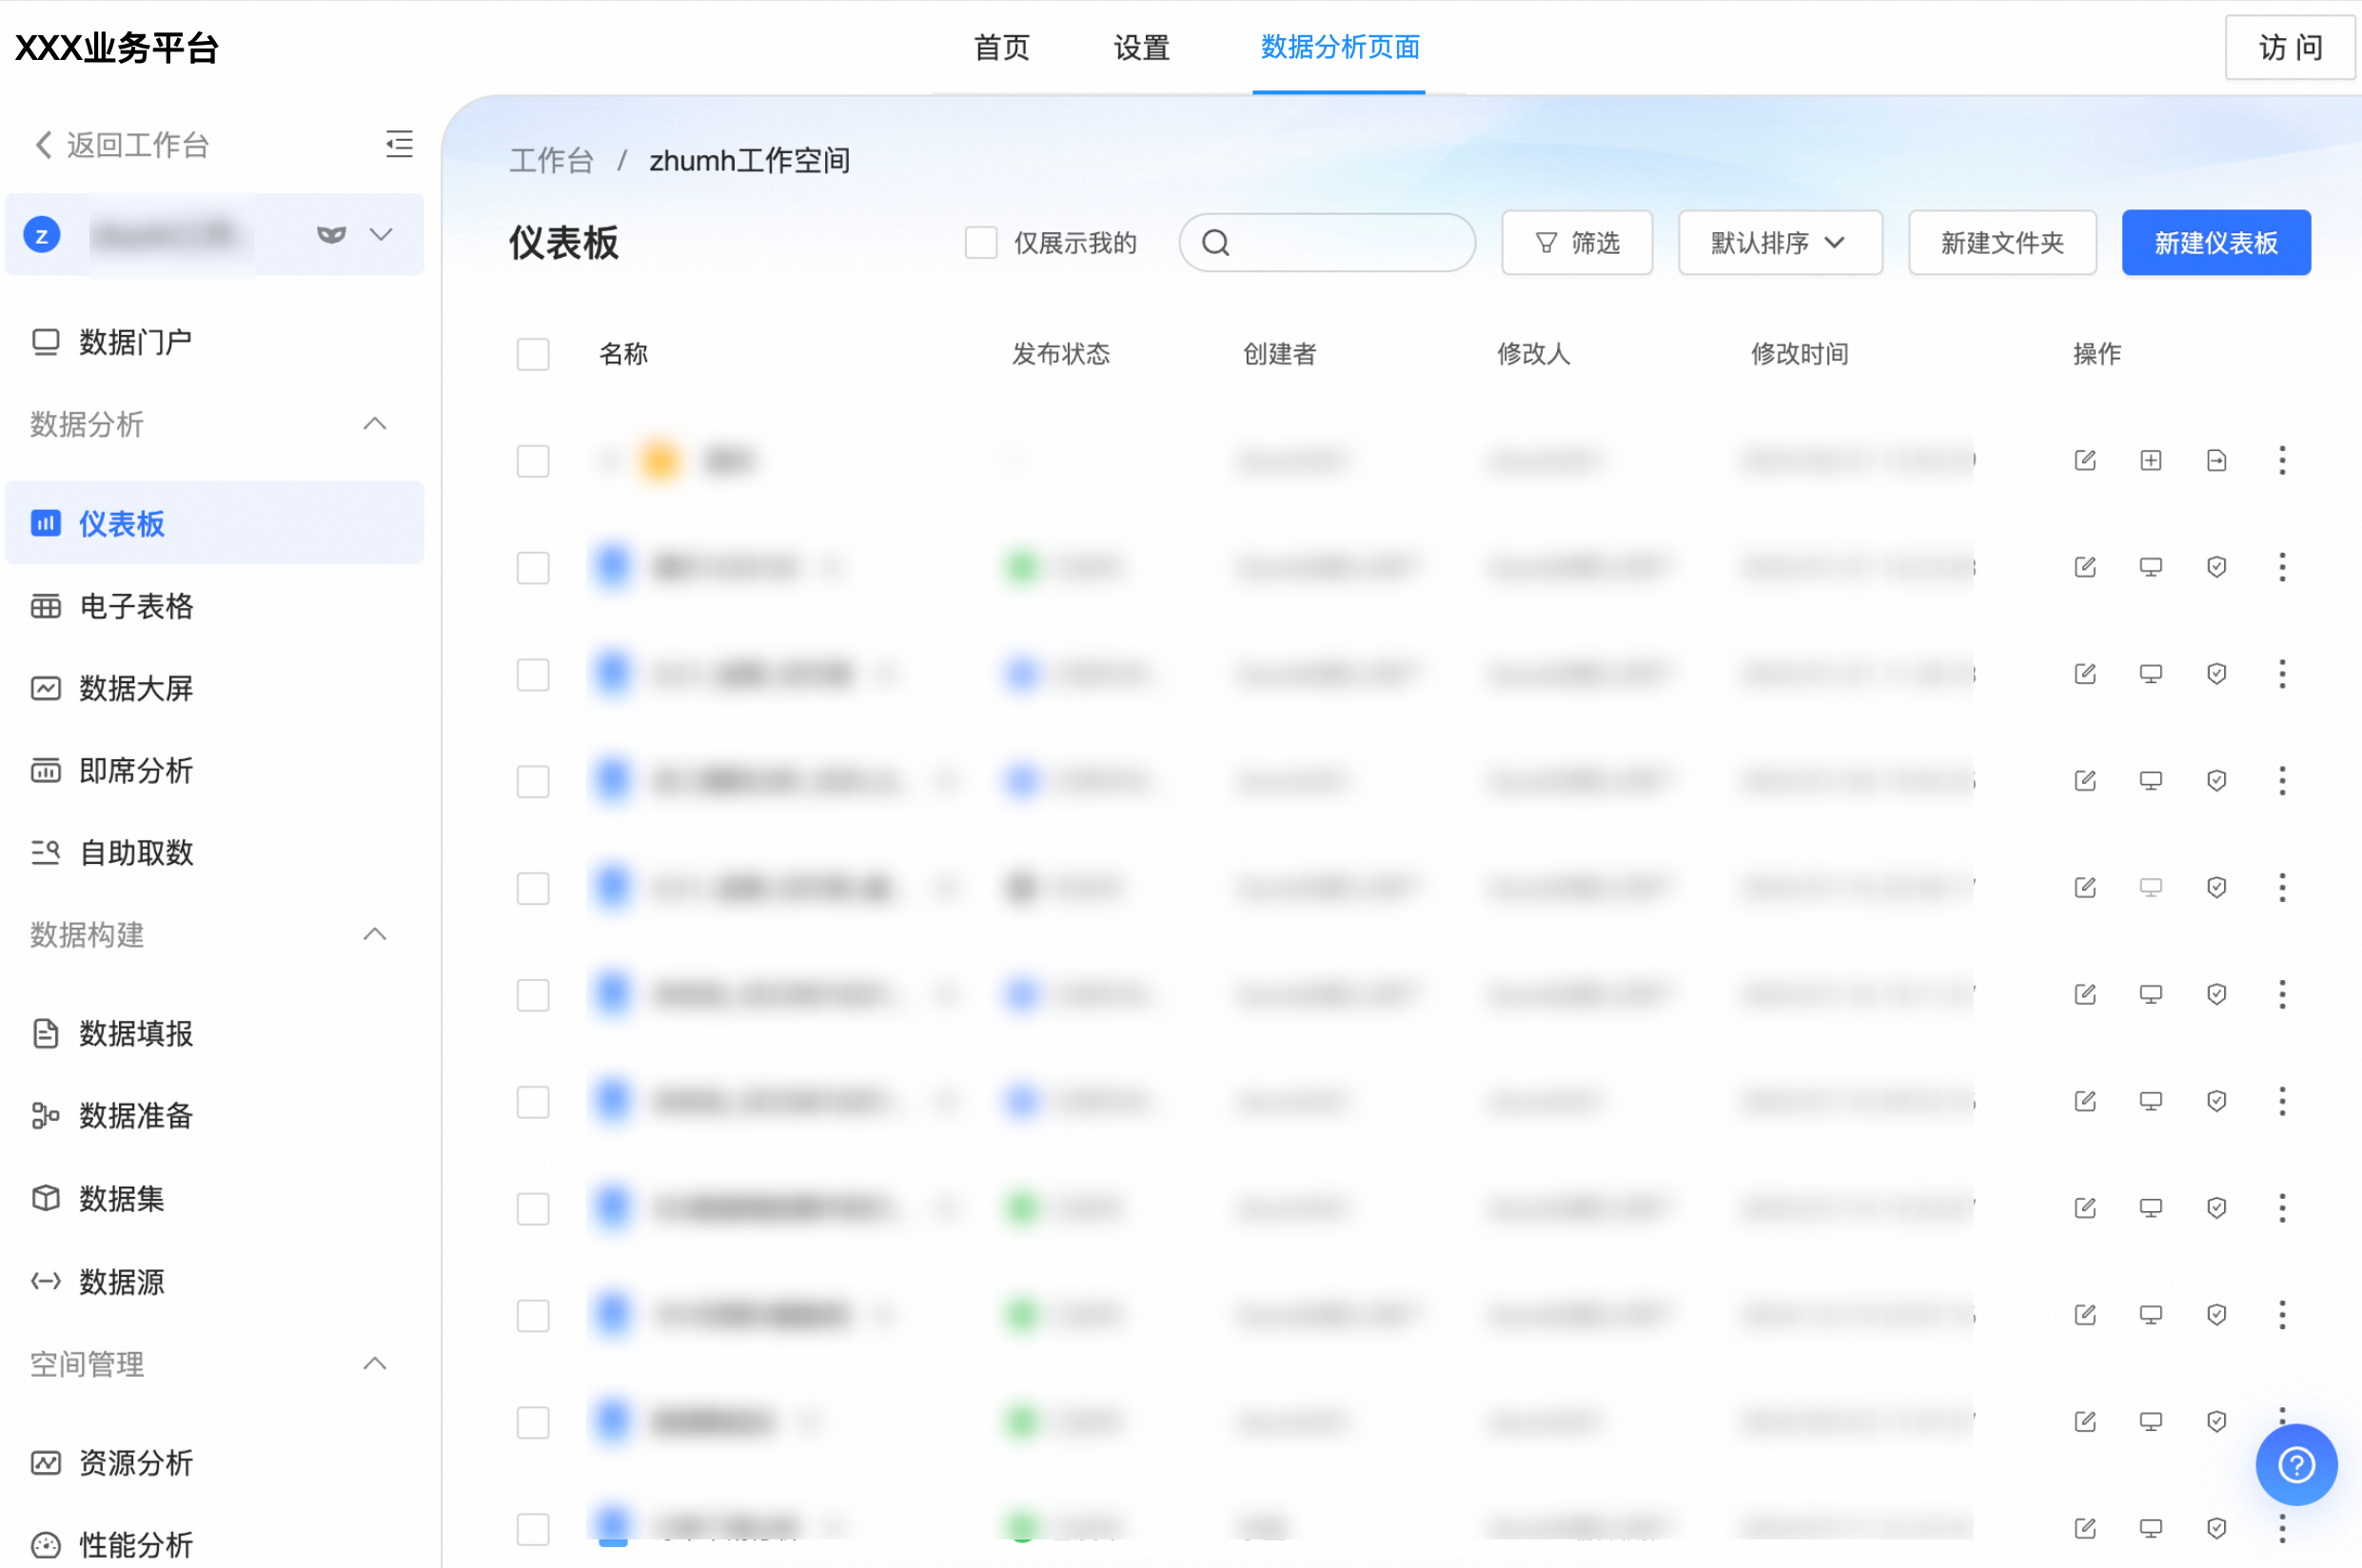Click the 名称 column header
This screenshot has width=2362, height=1568.
click(x=623, y=354)
